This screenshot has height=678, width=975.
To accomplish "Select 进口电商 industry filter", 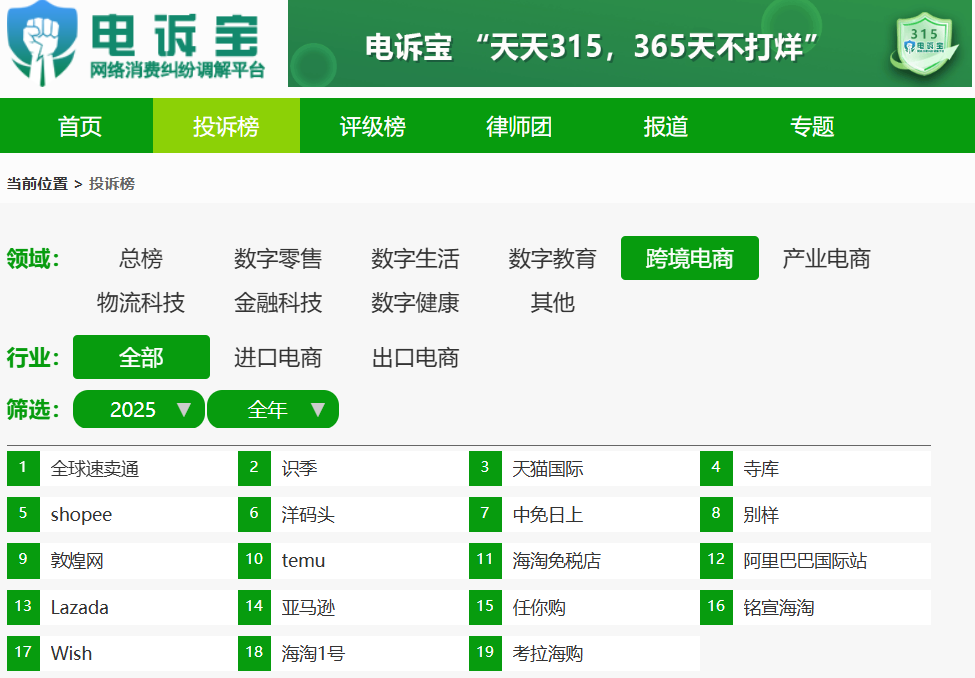I will (x=278, y=357).
